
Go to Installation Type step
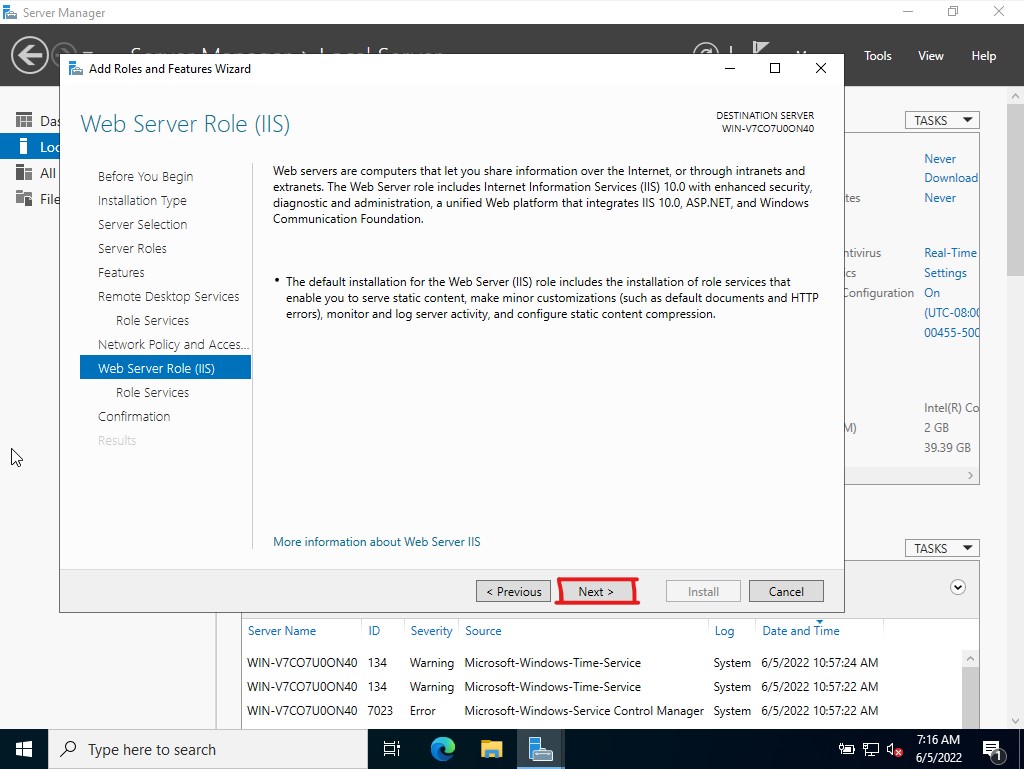tap(142, 200)
